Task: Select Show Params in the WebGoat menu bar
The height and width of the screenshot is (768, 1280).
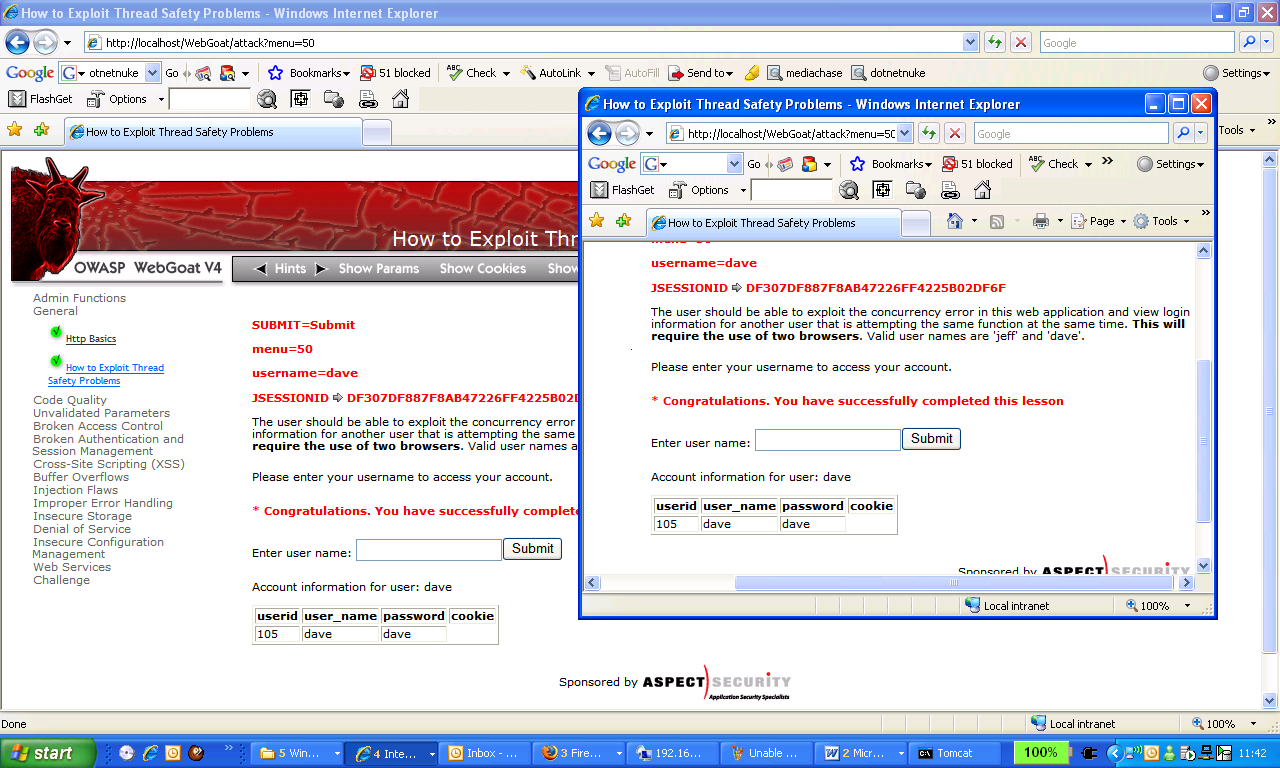Action: [378, 268]
